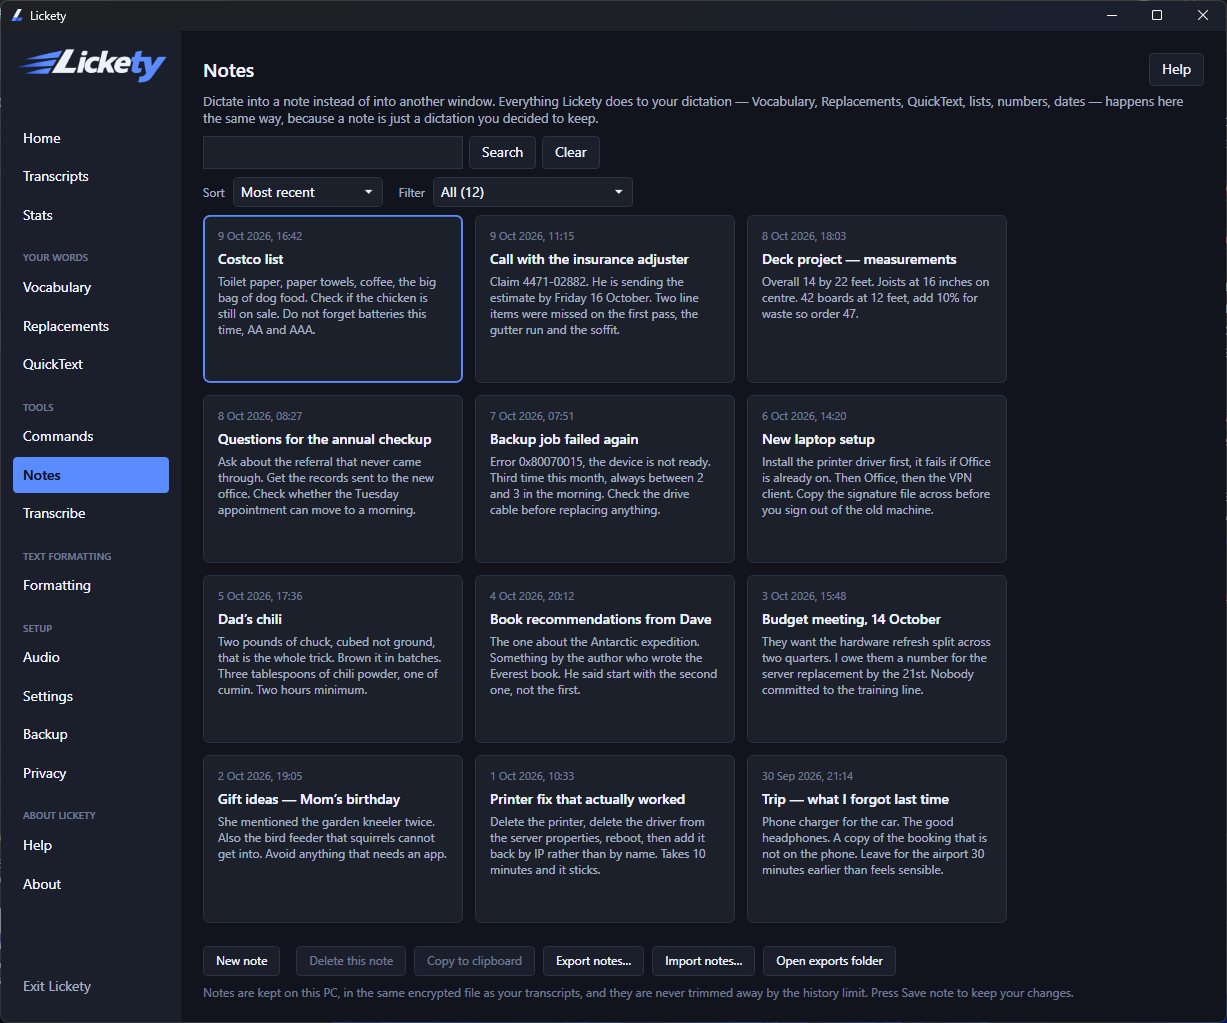This screenshot has width=1227, height=1023.
Task: Open the Formatting page
Action: [91, 585]
